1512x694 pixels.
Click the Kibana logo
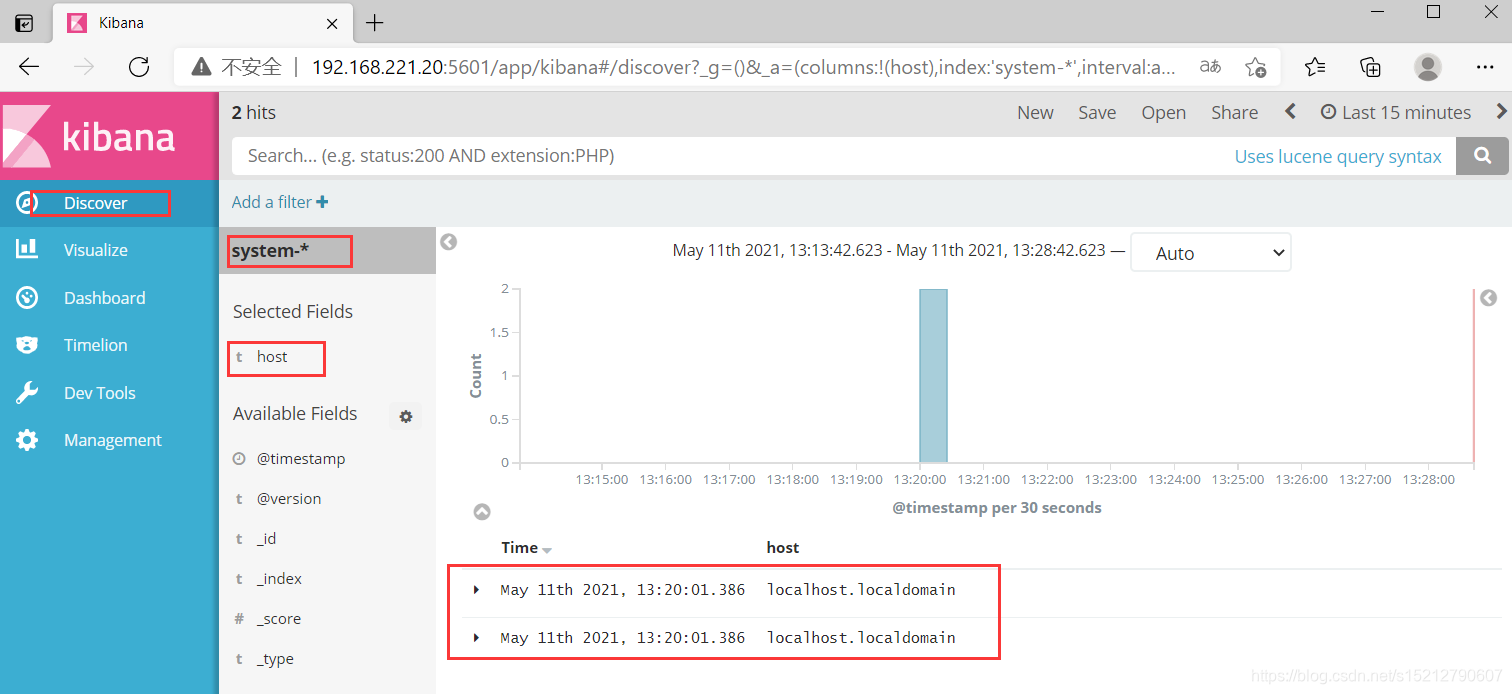coord(109,135)
